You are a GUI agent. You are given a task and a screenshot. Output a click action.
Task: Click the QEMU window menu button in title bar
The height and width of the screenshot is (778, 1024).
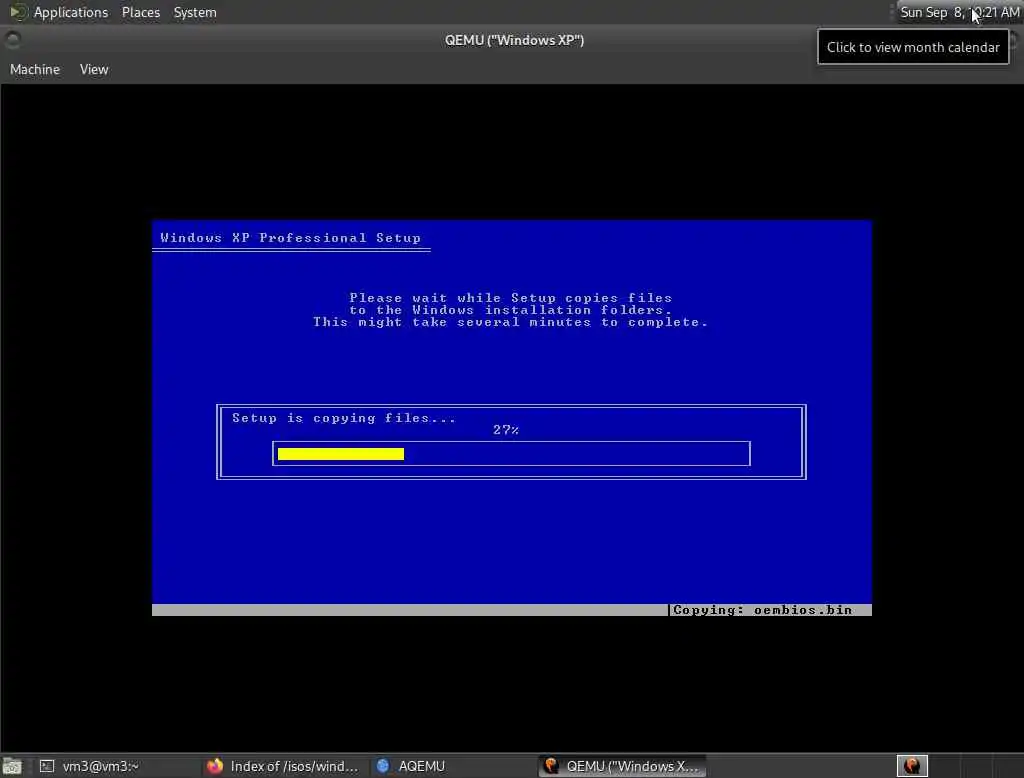pyautogui.click(x=12, y=41)
